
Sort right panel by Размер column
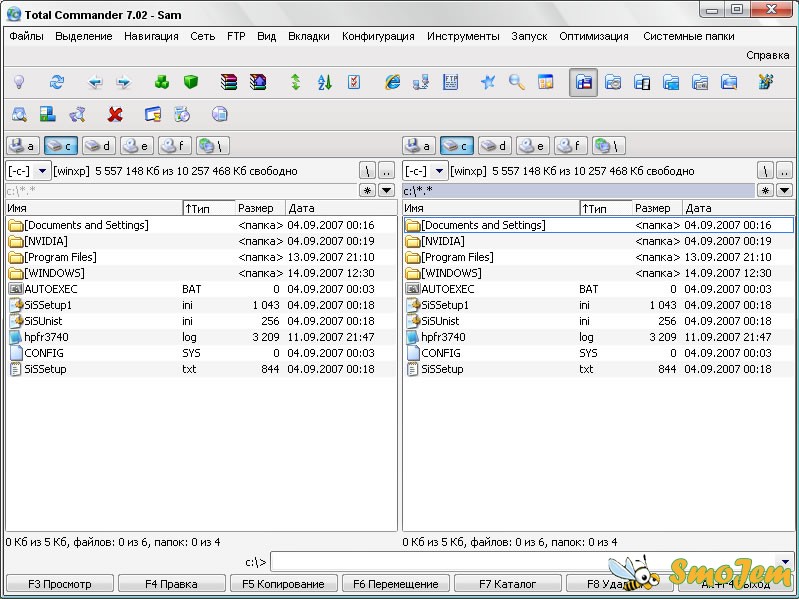point(657,208)
